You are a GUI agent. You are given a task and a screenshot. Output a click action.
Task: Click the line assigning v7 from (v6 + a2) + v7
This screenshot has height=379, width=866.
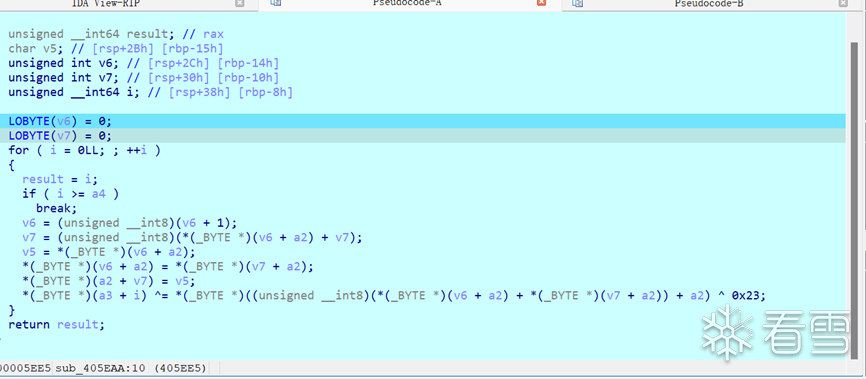click(192, 238)
